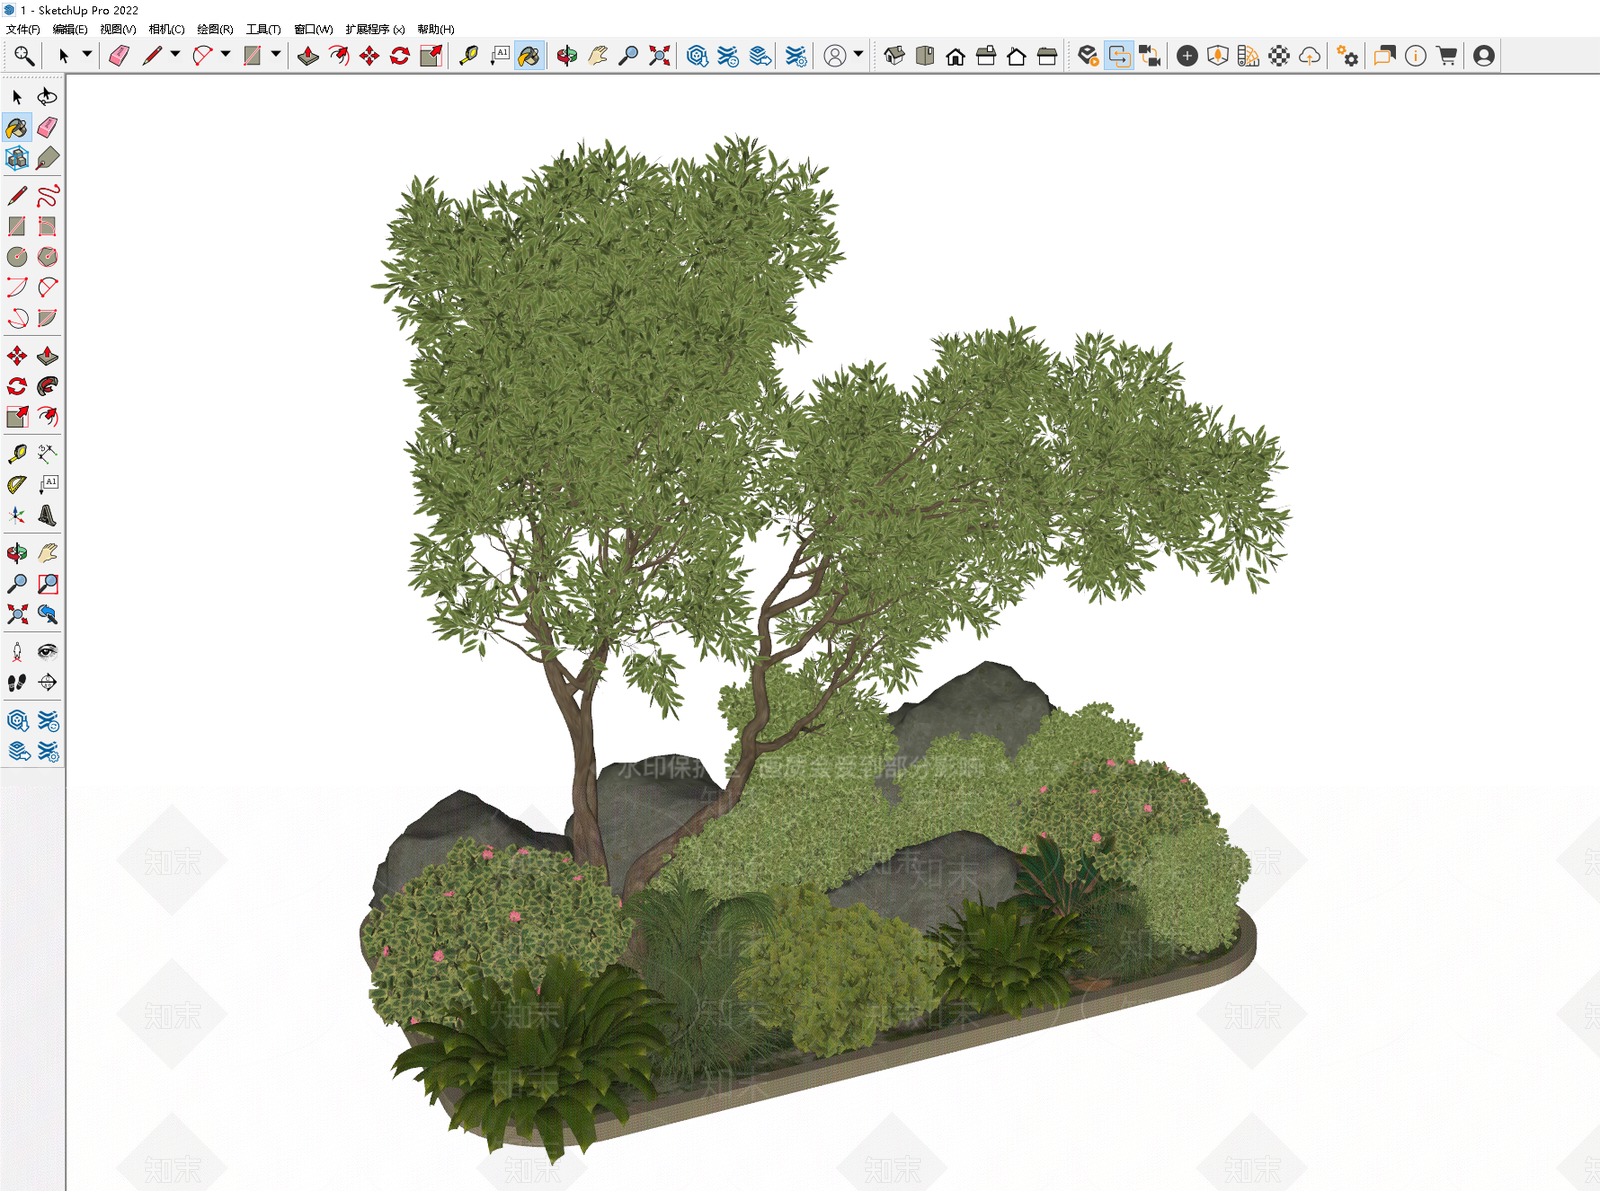The height and width of the screenshot is (1191, 1600).
Task: Switch to Iso view house icon
Action: 895,56
